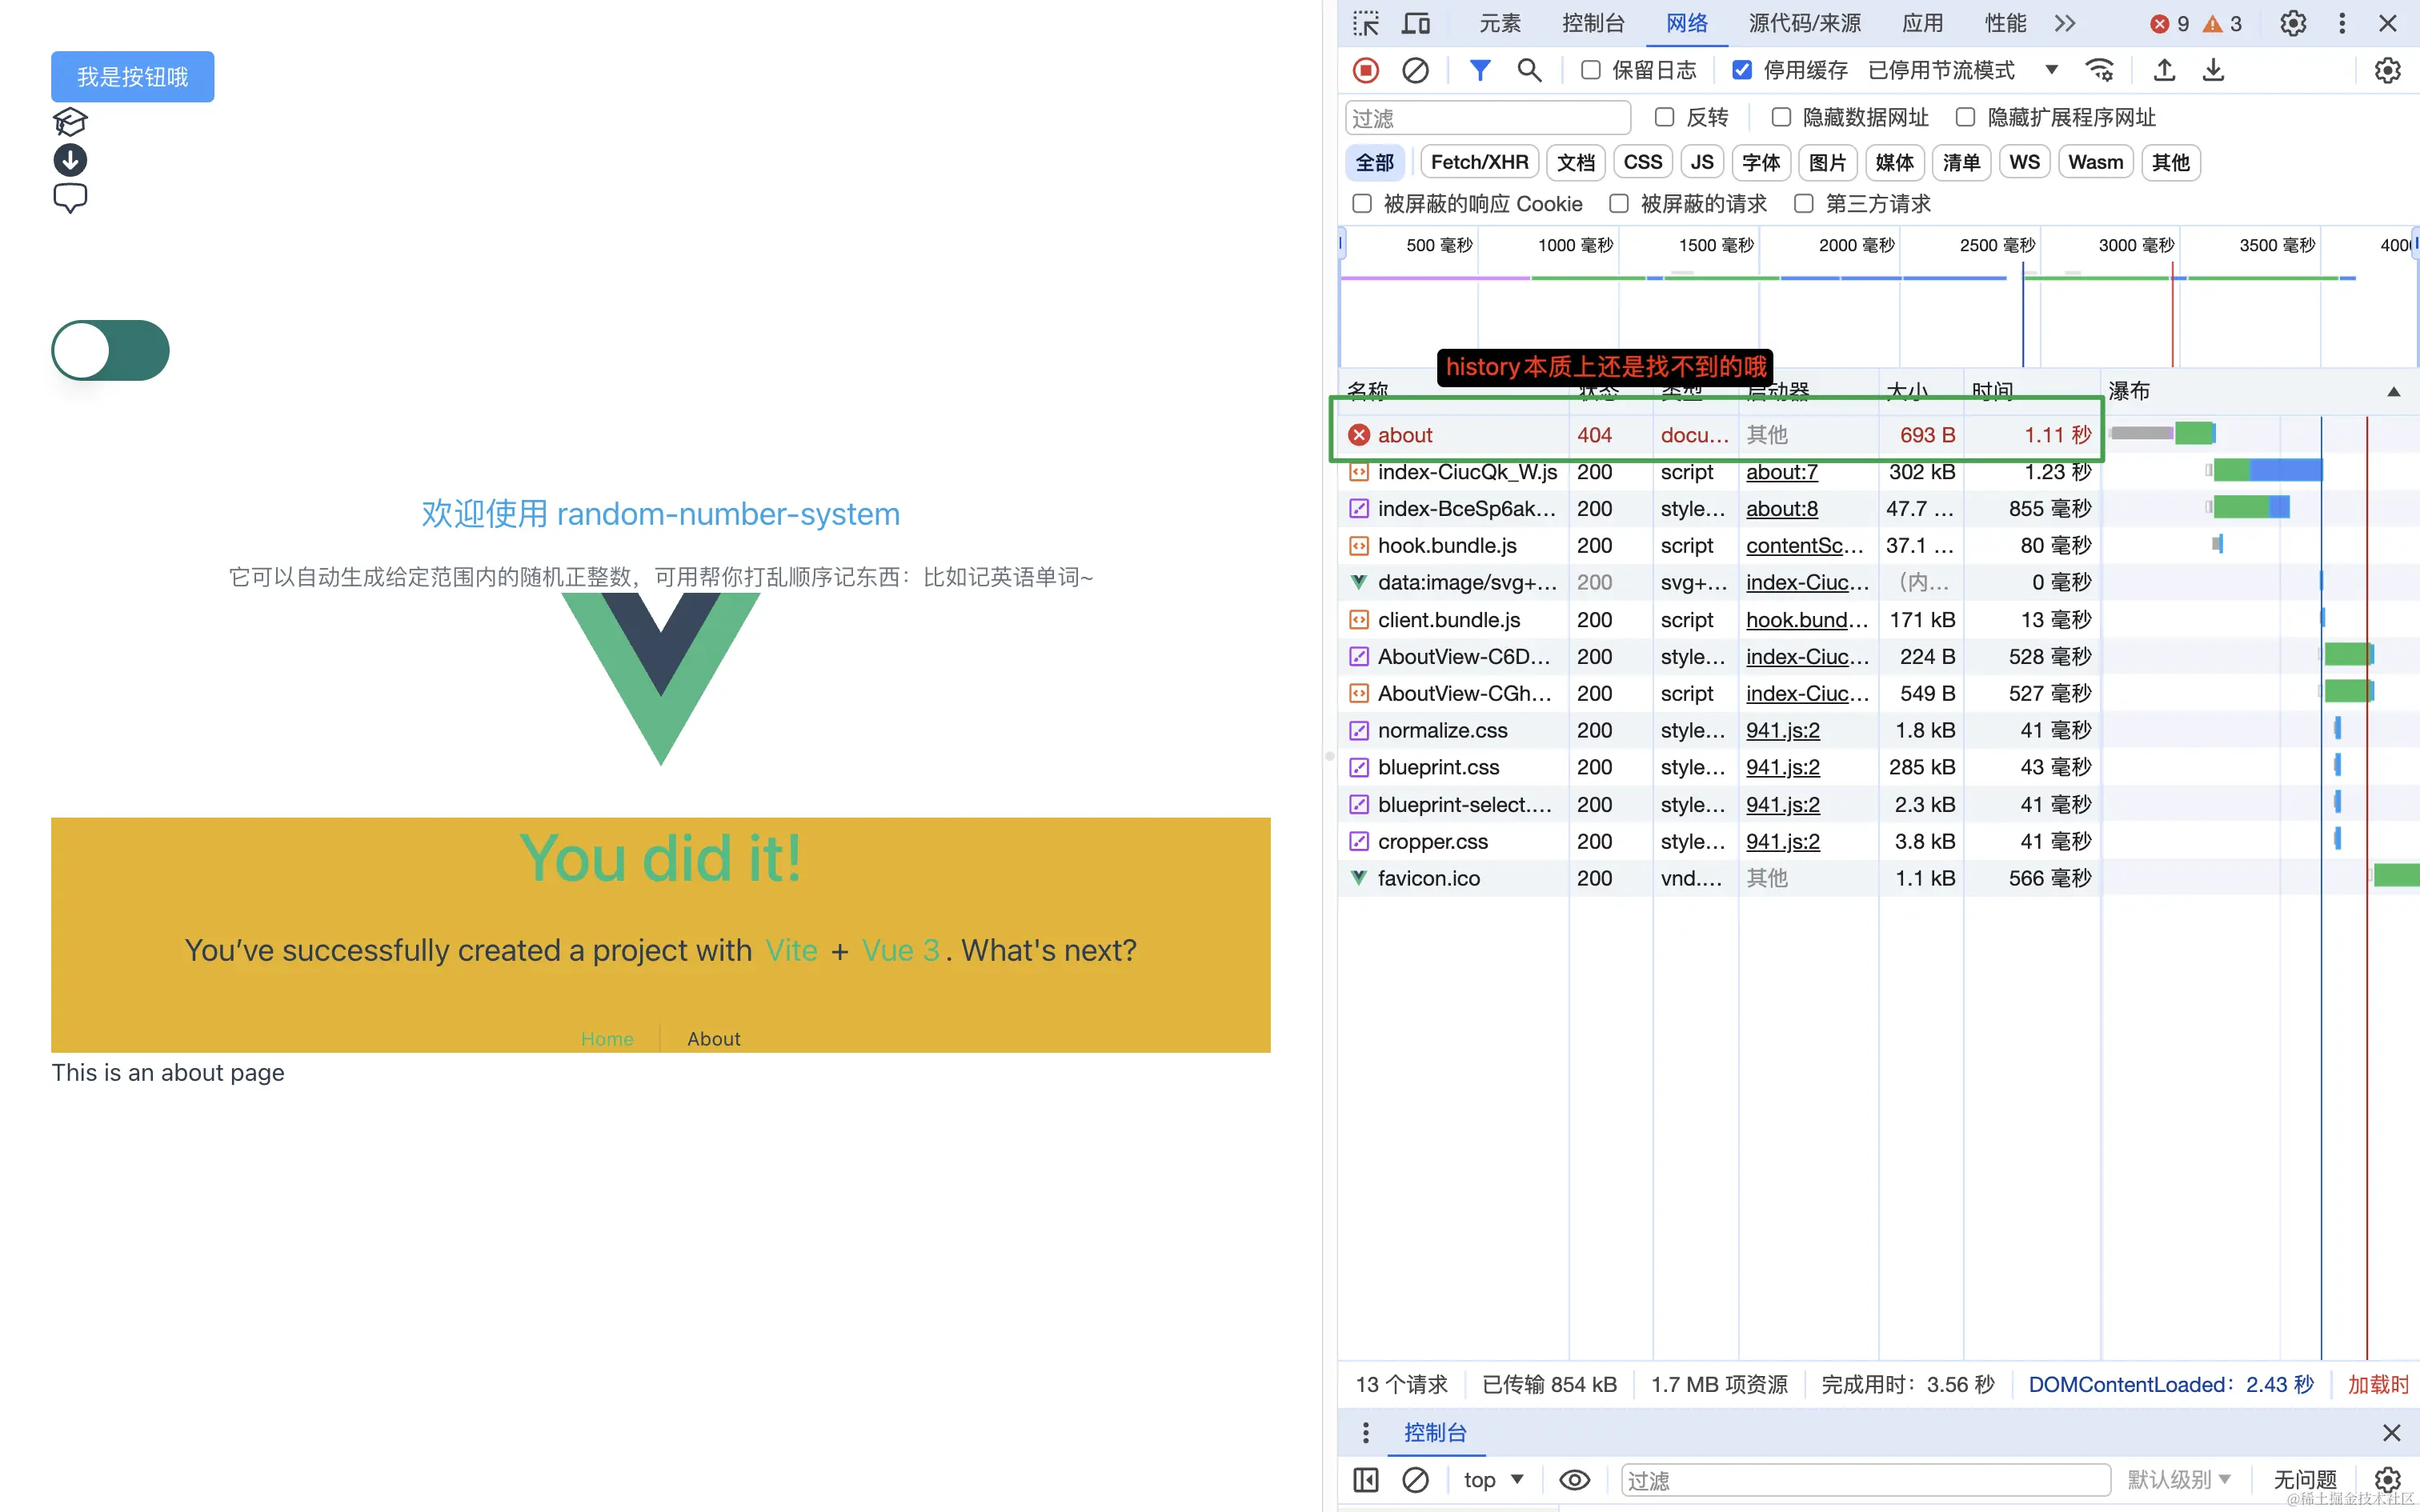Click the import HAR upload icon
The height and width of the screenshot is (1512, 2420).
coord(2164,70)
